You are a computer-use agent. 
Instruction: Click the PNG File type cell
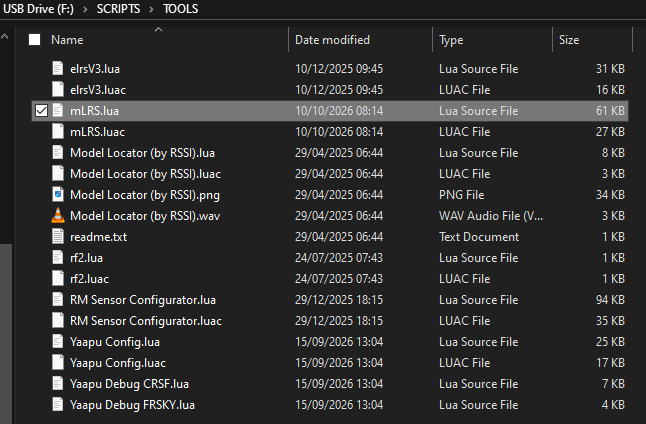[461, 195]
